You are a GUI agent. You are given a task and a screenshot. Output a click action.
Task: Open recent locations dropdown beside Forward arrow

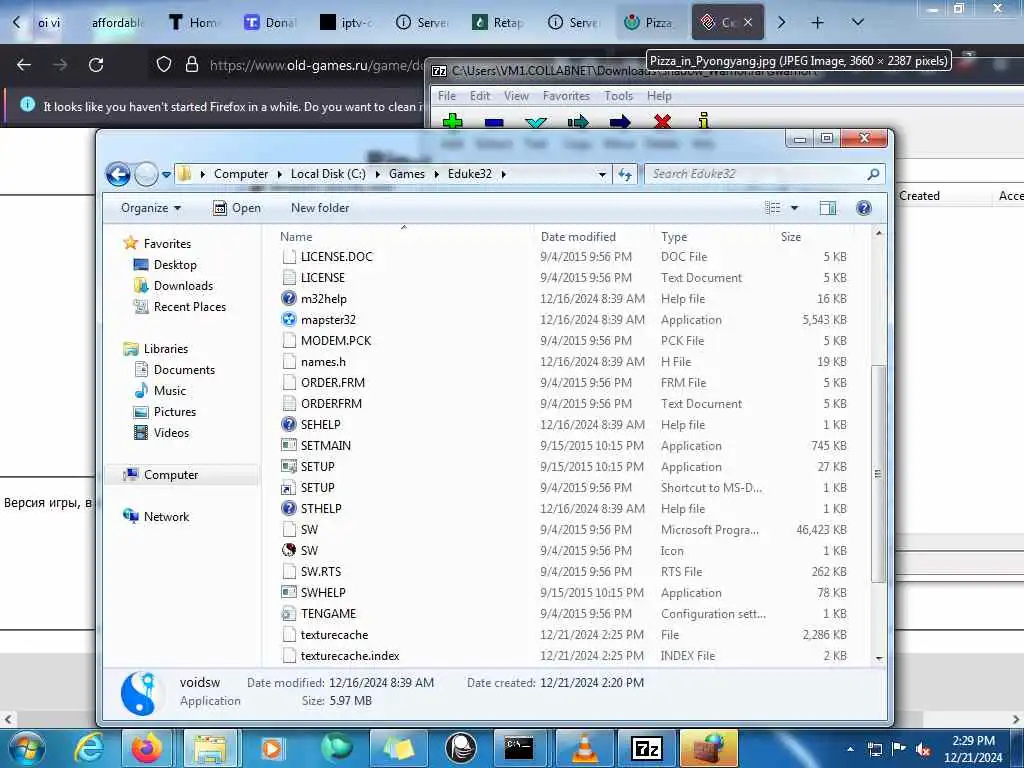167,174
